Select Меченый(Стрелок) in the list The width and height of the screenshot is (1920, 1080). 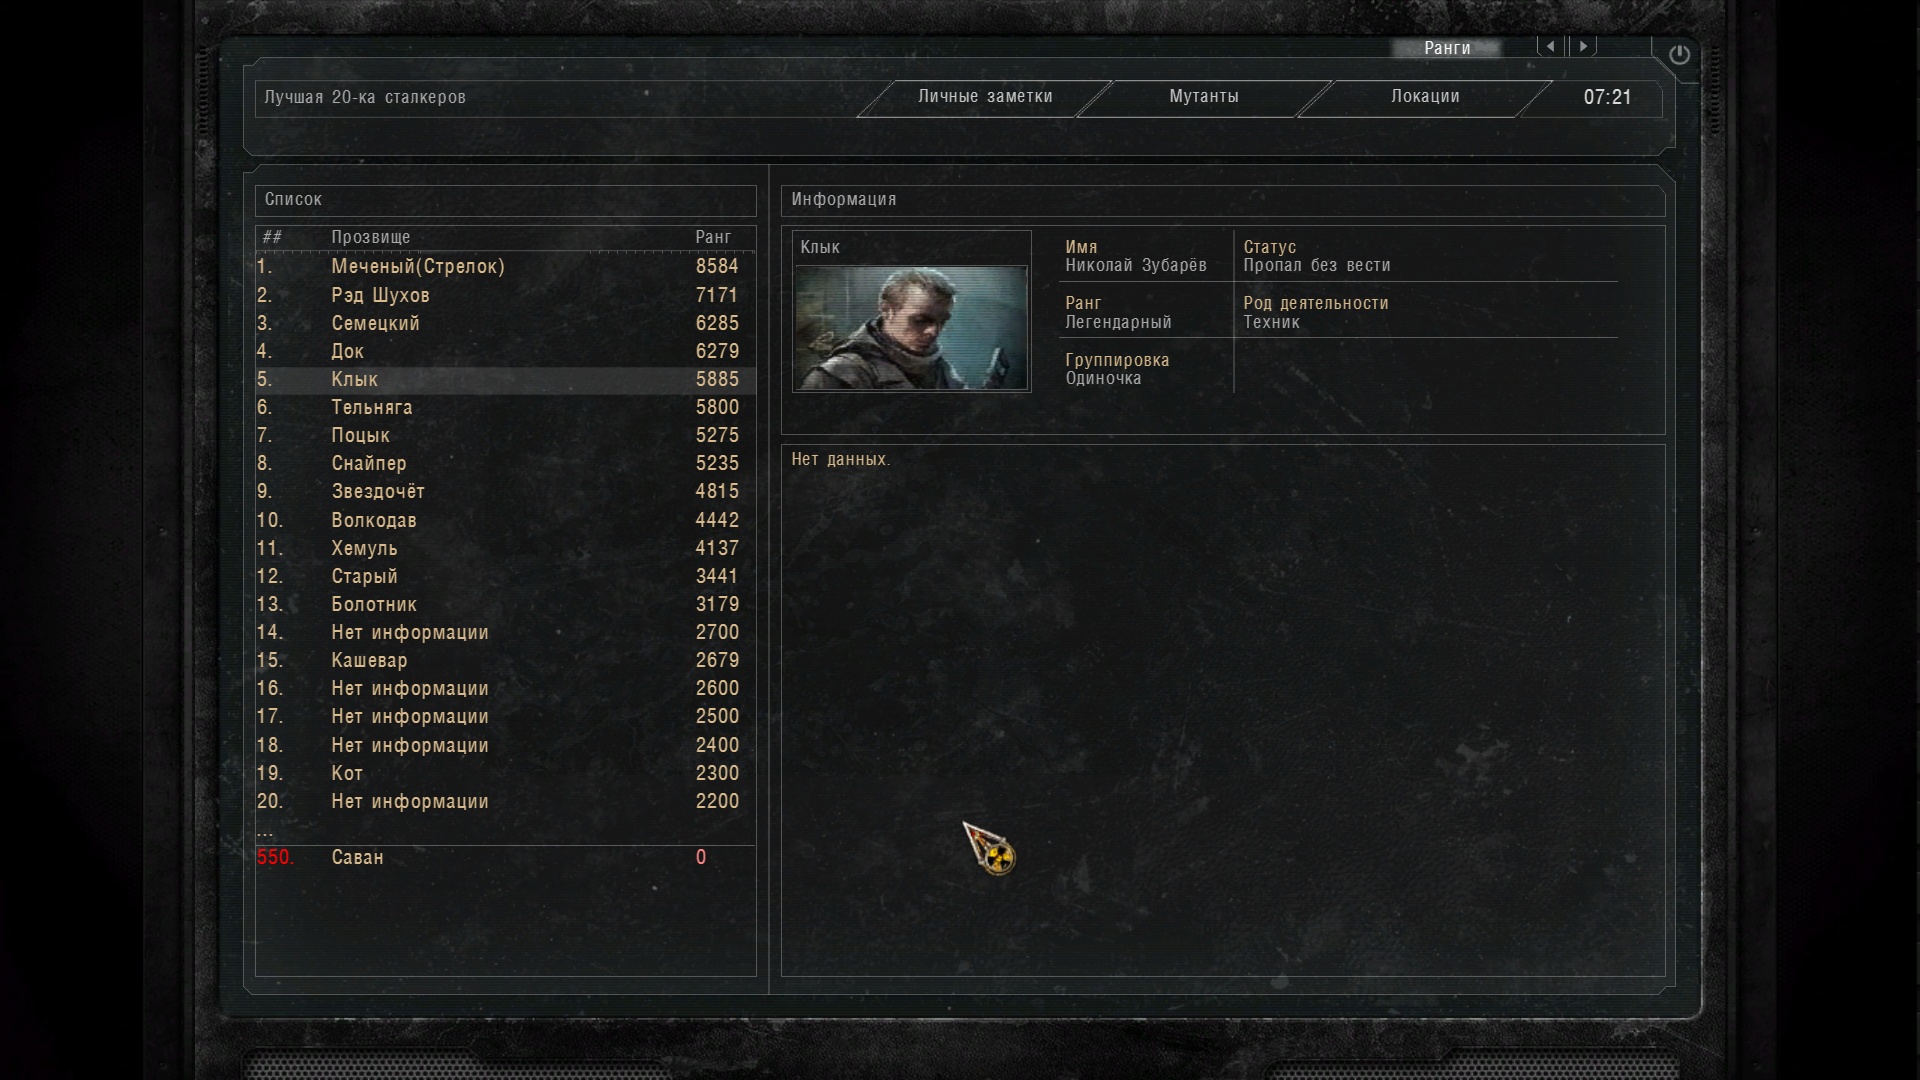coord(505,267)
